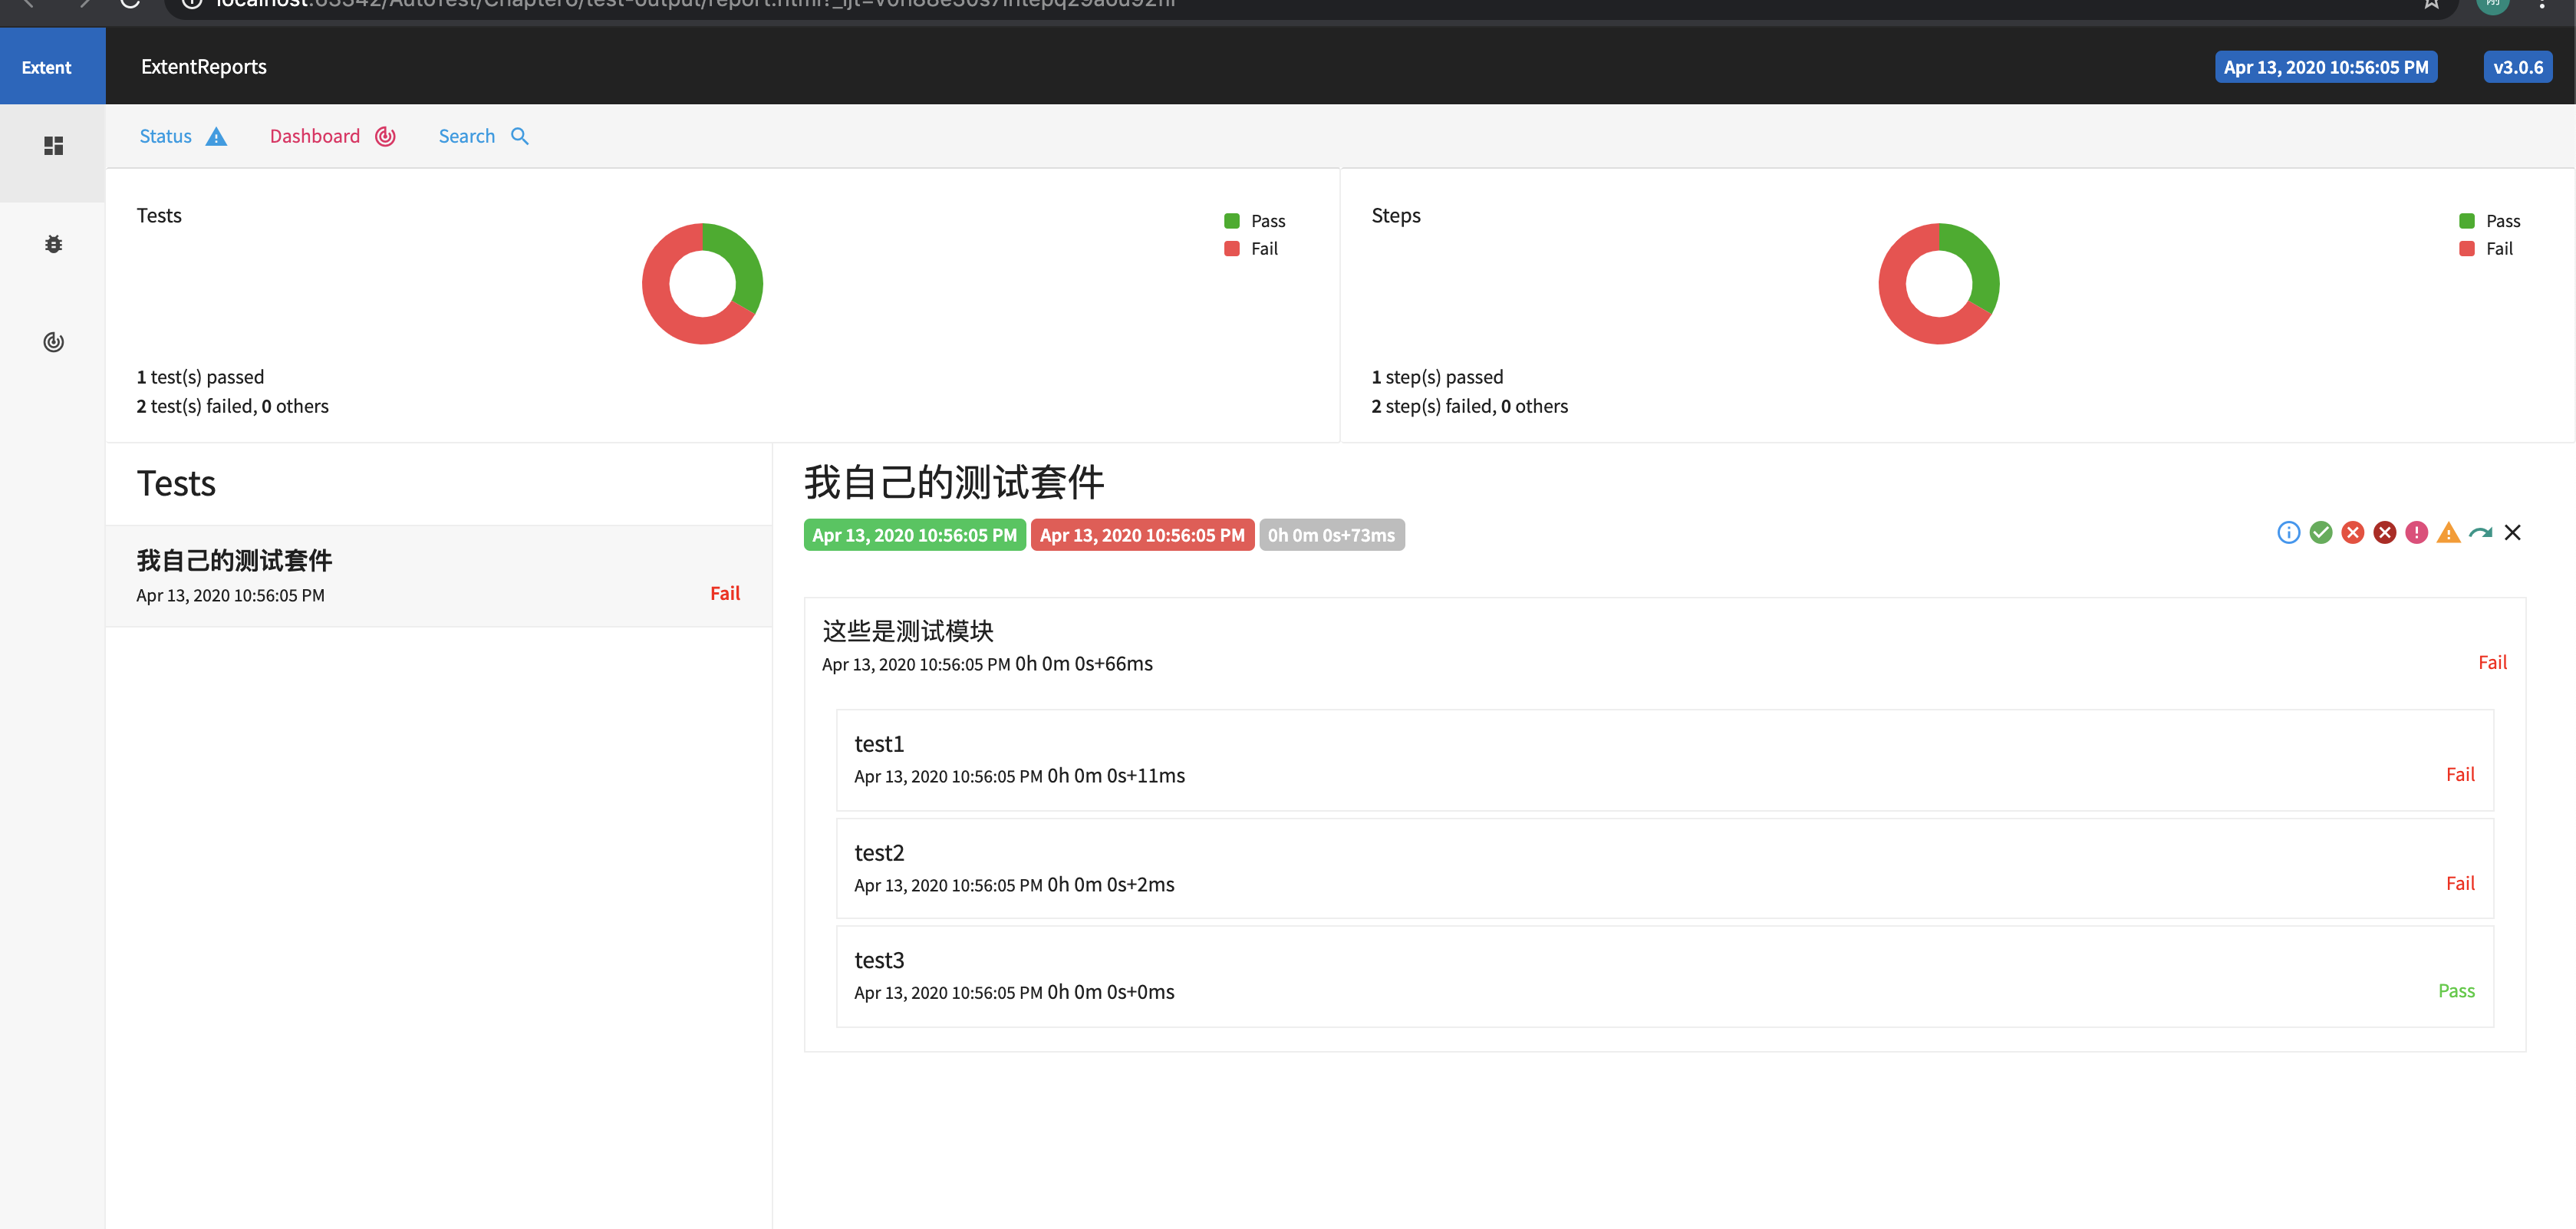The height and width of the screenshot is (1229, 2576).
Task: Click the orange warning triangle filter icon
Action: (2448, 533)
